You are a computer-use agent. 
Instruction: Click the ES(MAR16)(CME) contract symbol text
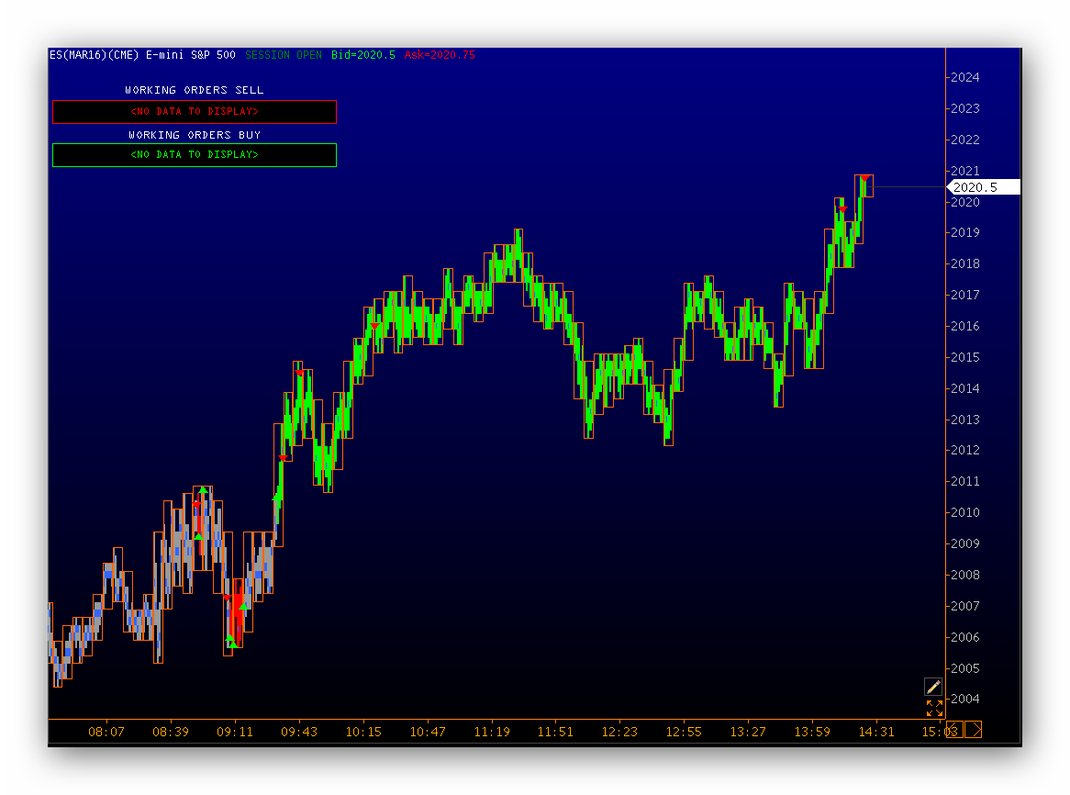click(x=94, y=55)
